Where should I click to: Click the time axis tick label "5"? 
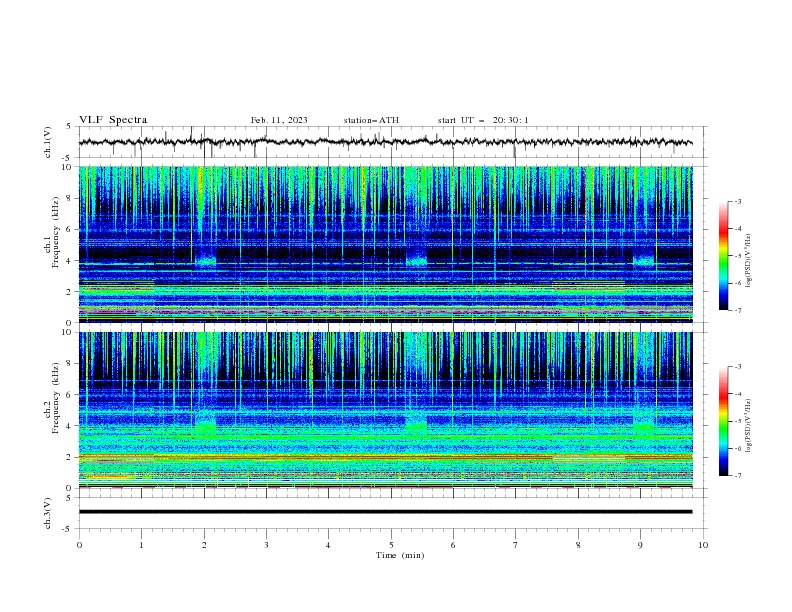tap(391, 545)
